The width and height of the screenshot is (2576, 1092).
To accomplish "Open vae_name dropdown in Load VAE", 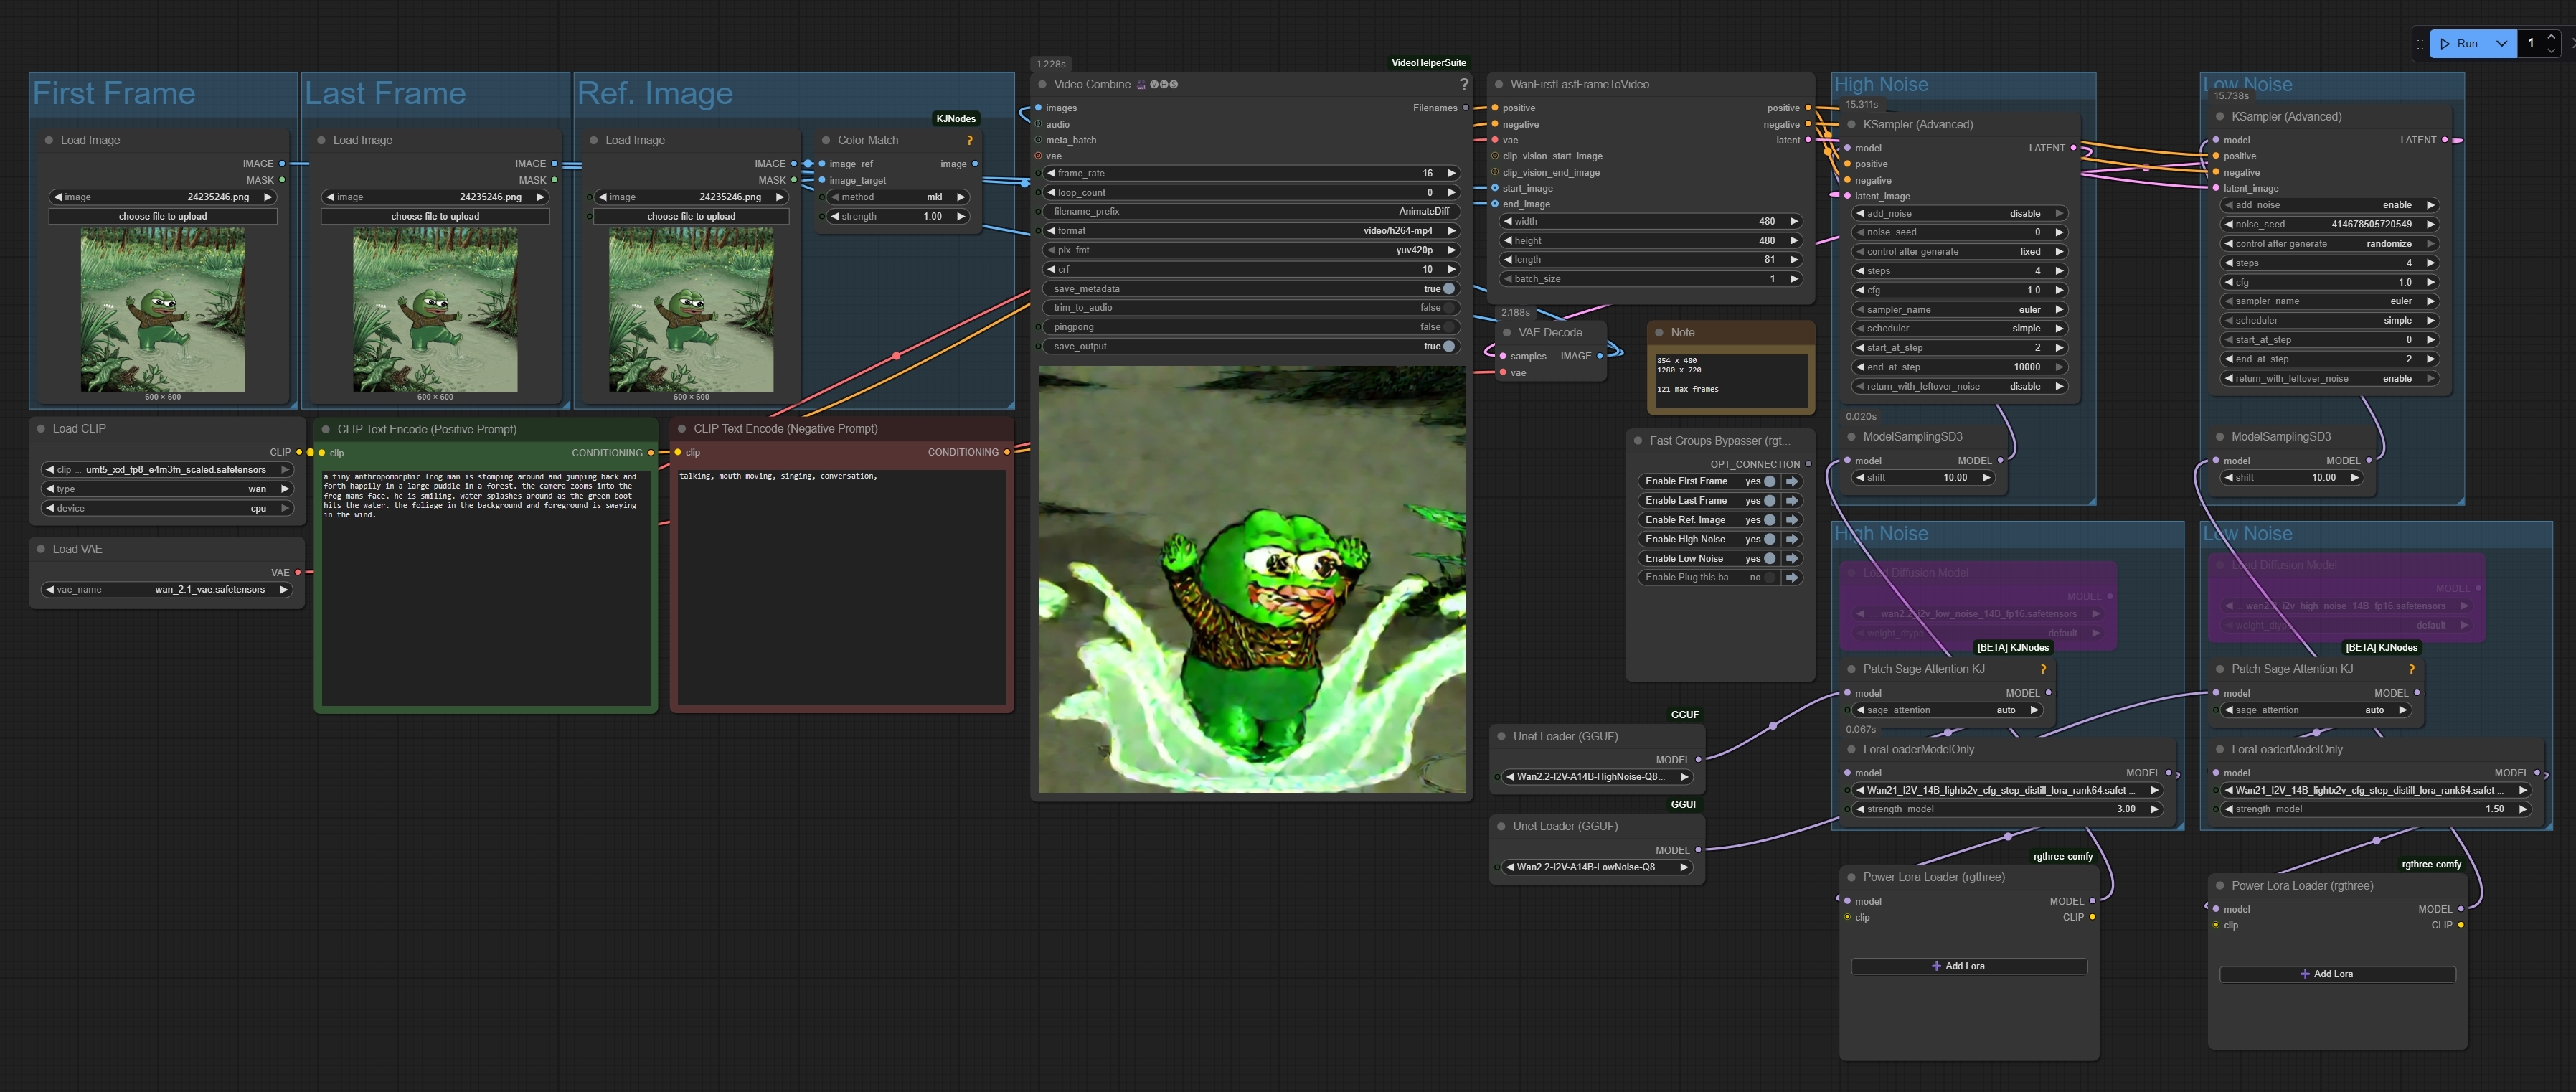I will [x=167, y=589].
